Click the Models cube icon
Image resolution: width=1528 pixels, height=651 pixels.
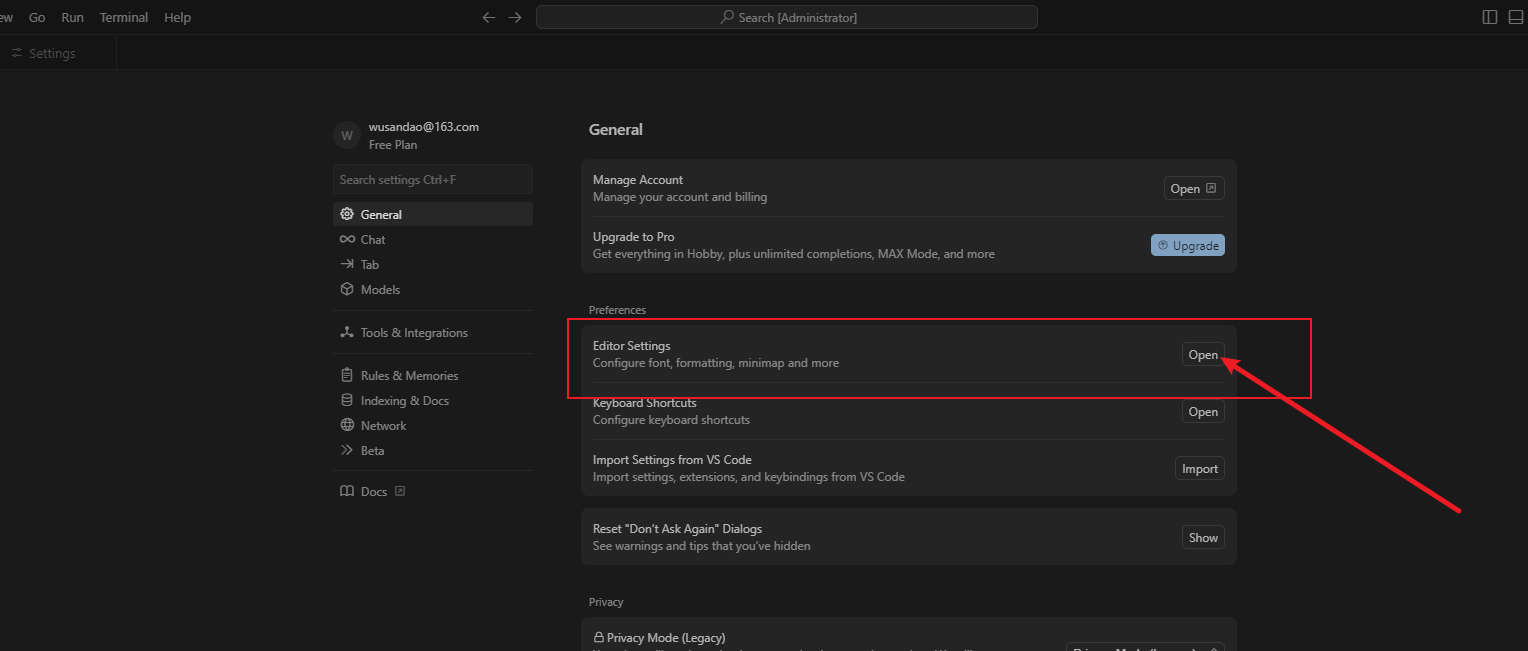point(347,289)
